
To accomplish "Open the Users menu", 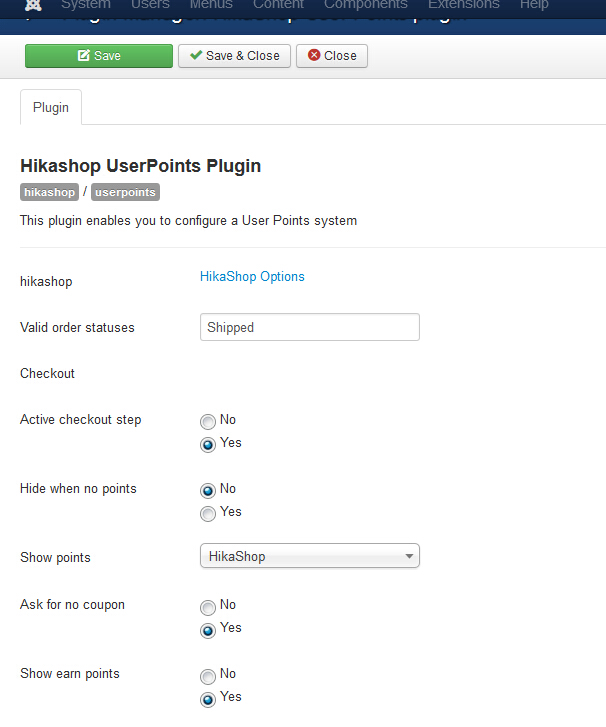I will tap(150, 5).
